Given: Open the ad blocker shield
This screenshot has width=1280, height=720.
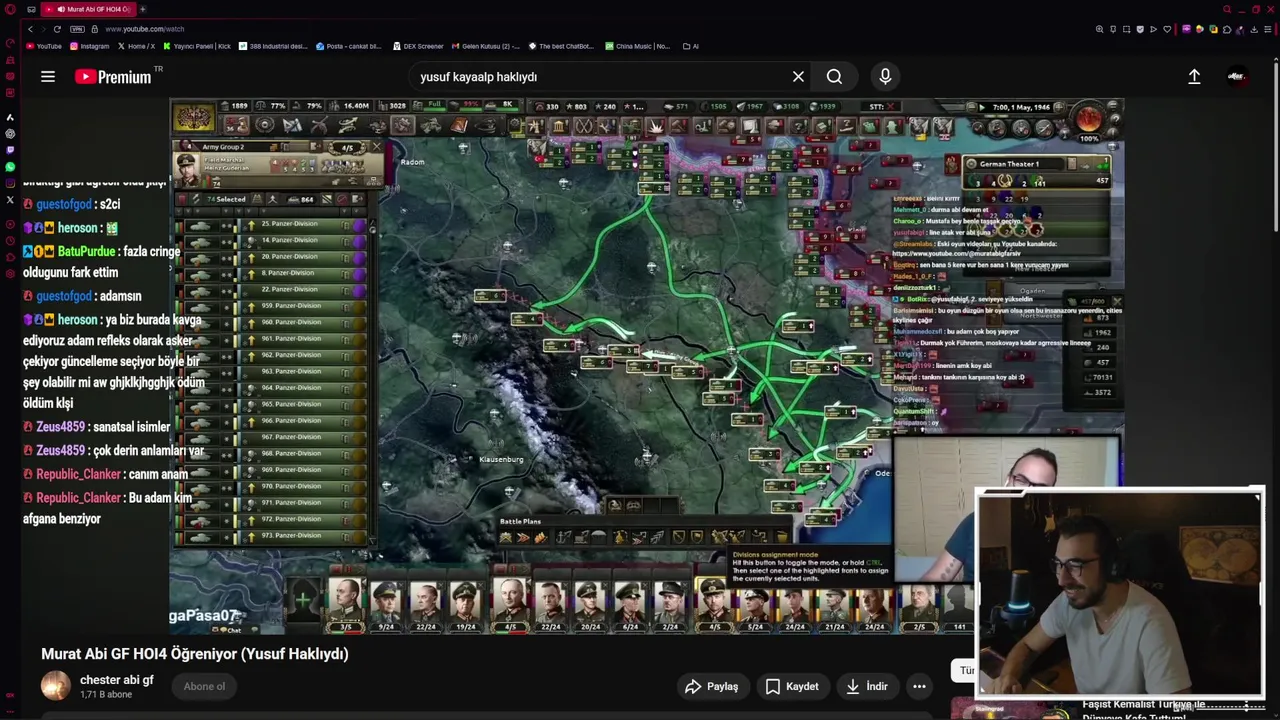Looking at the screenshot, I should (1140, 29).
